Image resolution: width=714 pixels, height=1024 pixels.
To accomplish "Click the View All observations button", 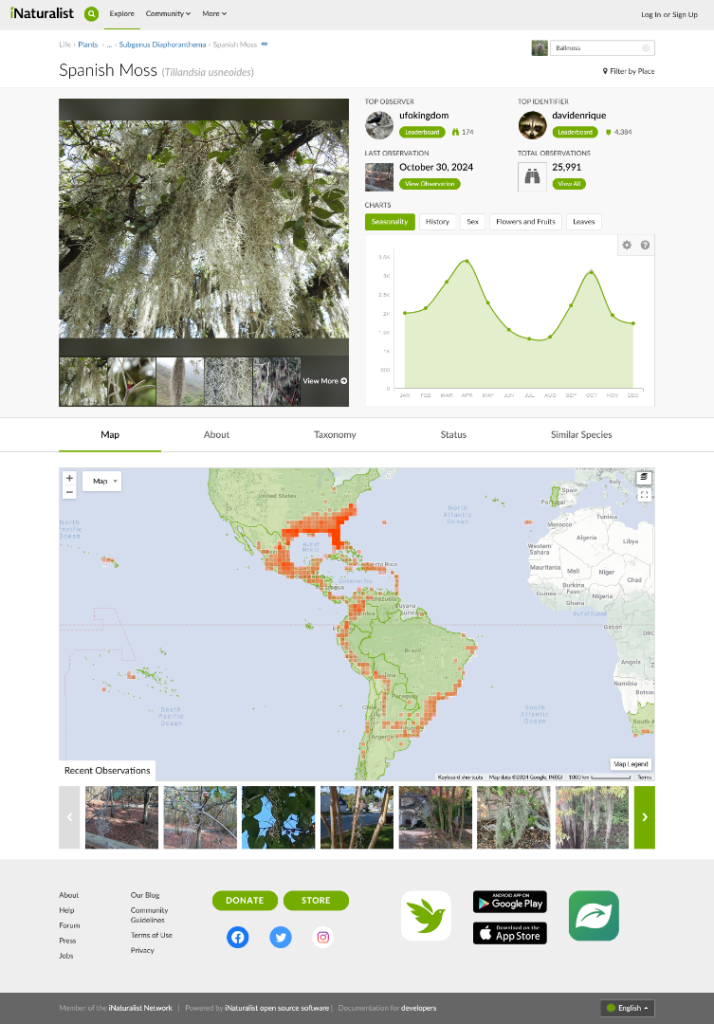I will click(x=568, y=184).
